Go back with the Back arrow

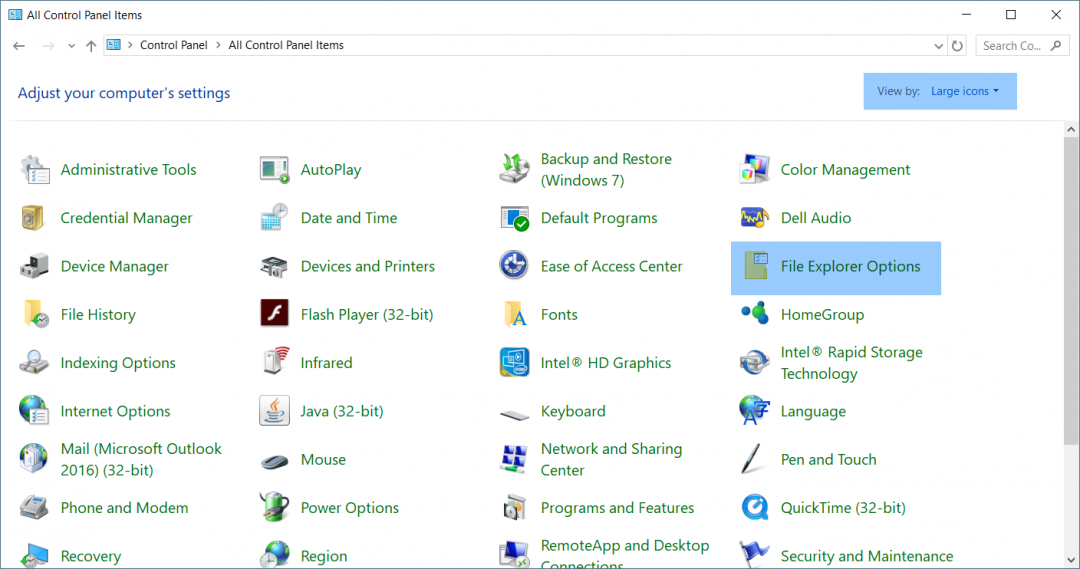[x=19, y=46]
